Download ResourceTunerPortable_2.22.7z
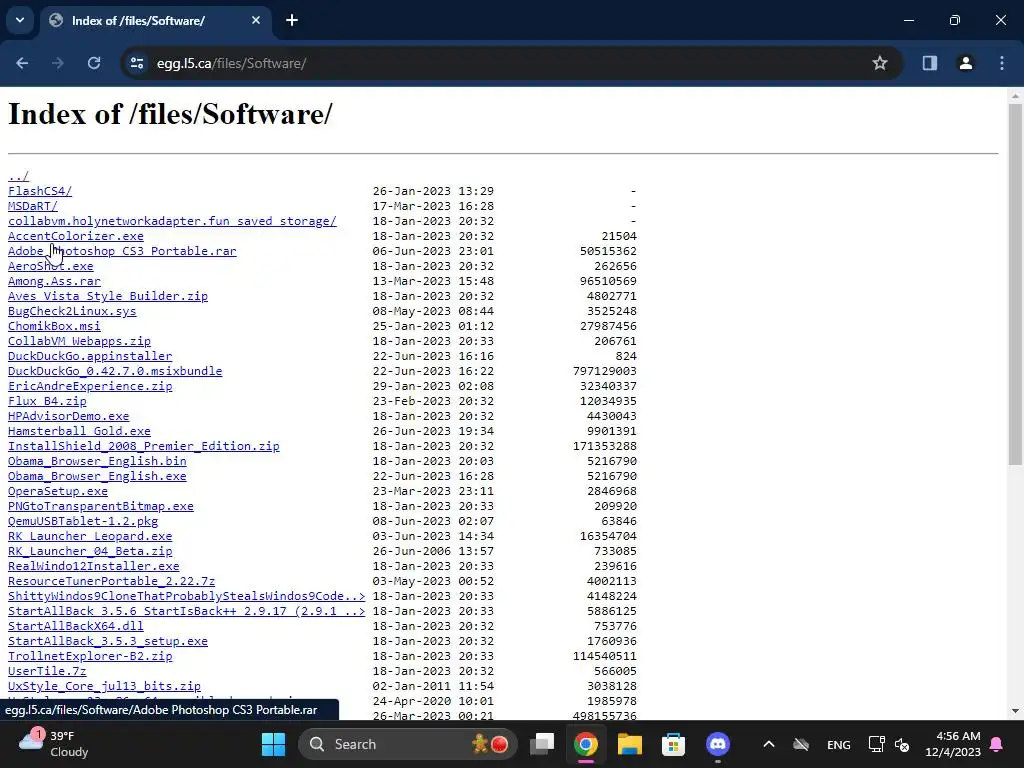Image resolution: width=1024 pixels, height=768 pixels. coord(112,582)
